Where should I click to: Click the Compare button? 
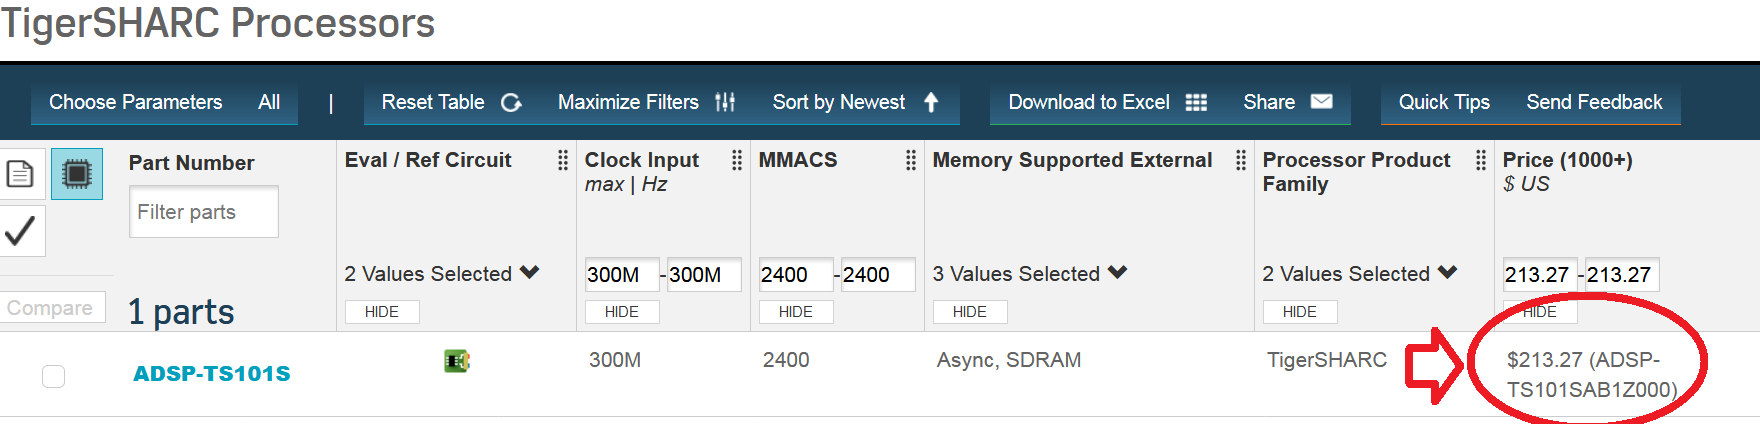pos(50,308)
